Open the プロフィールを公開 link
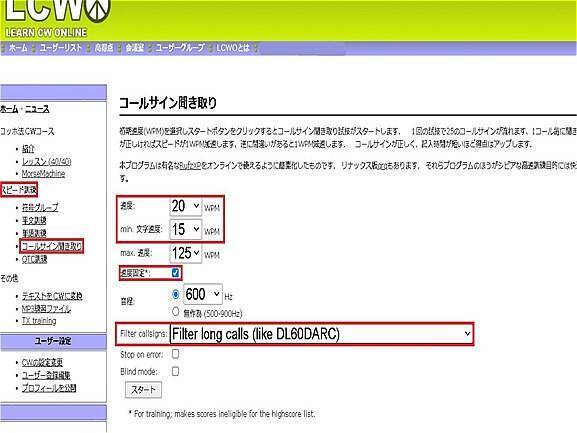The height and width of the screenshot is (433, 577). tap(49, 388)
